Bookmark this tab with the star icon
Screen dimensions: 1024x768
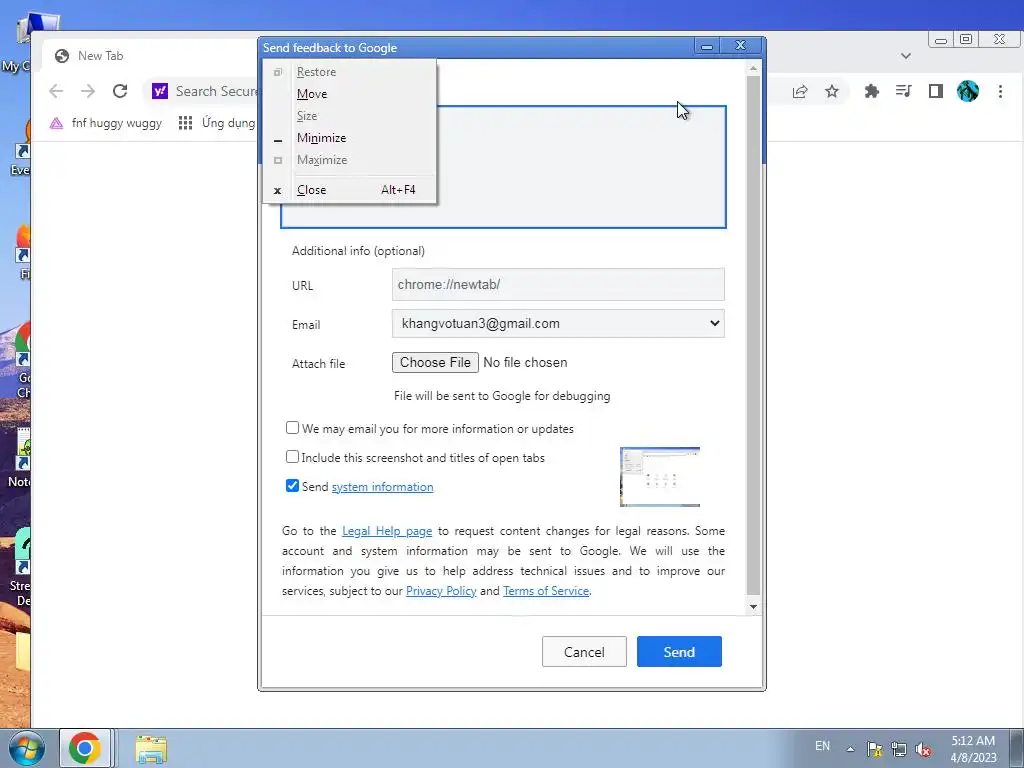(x=832, y=91)
